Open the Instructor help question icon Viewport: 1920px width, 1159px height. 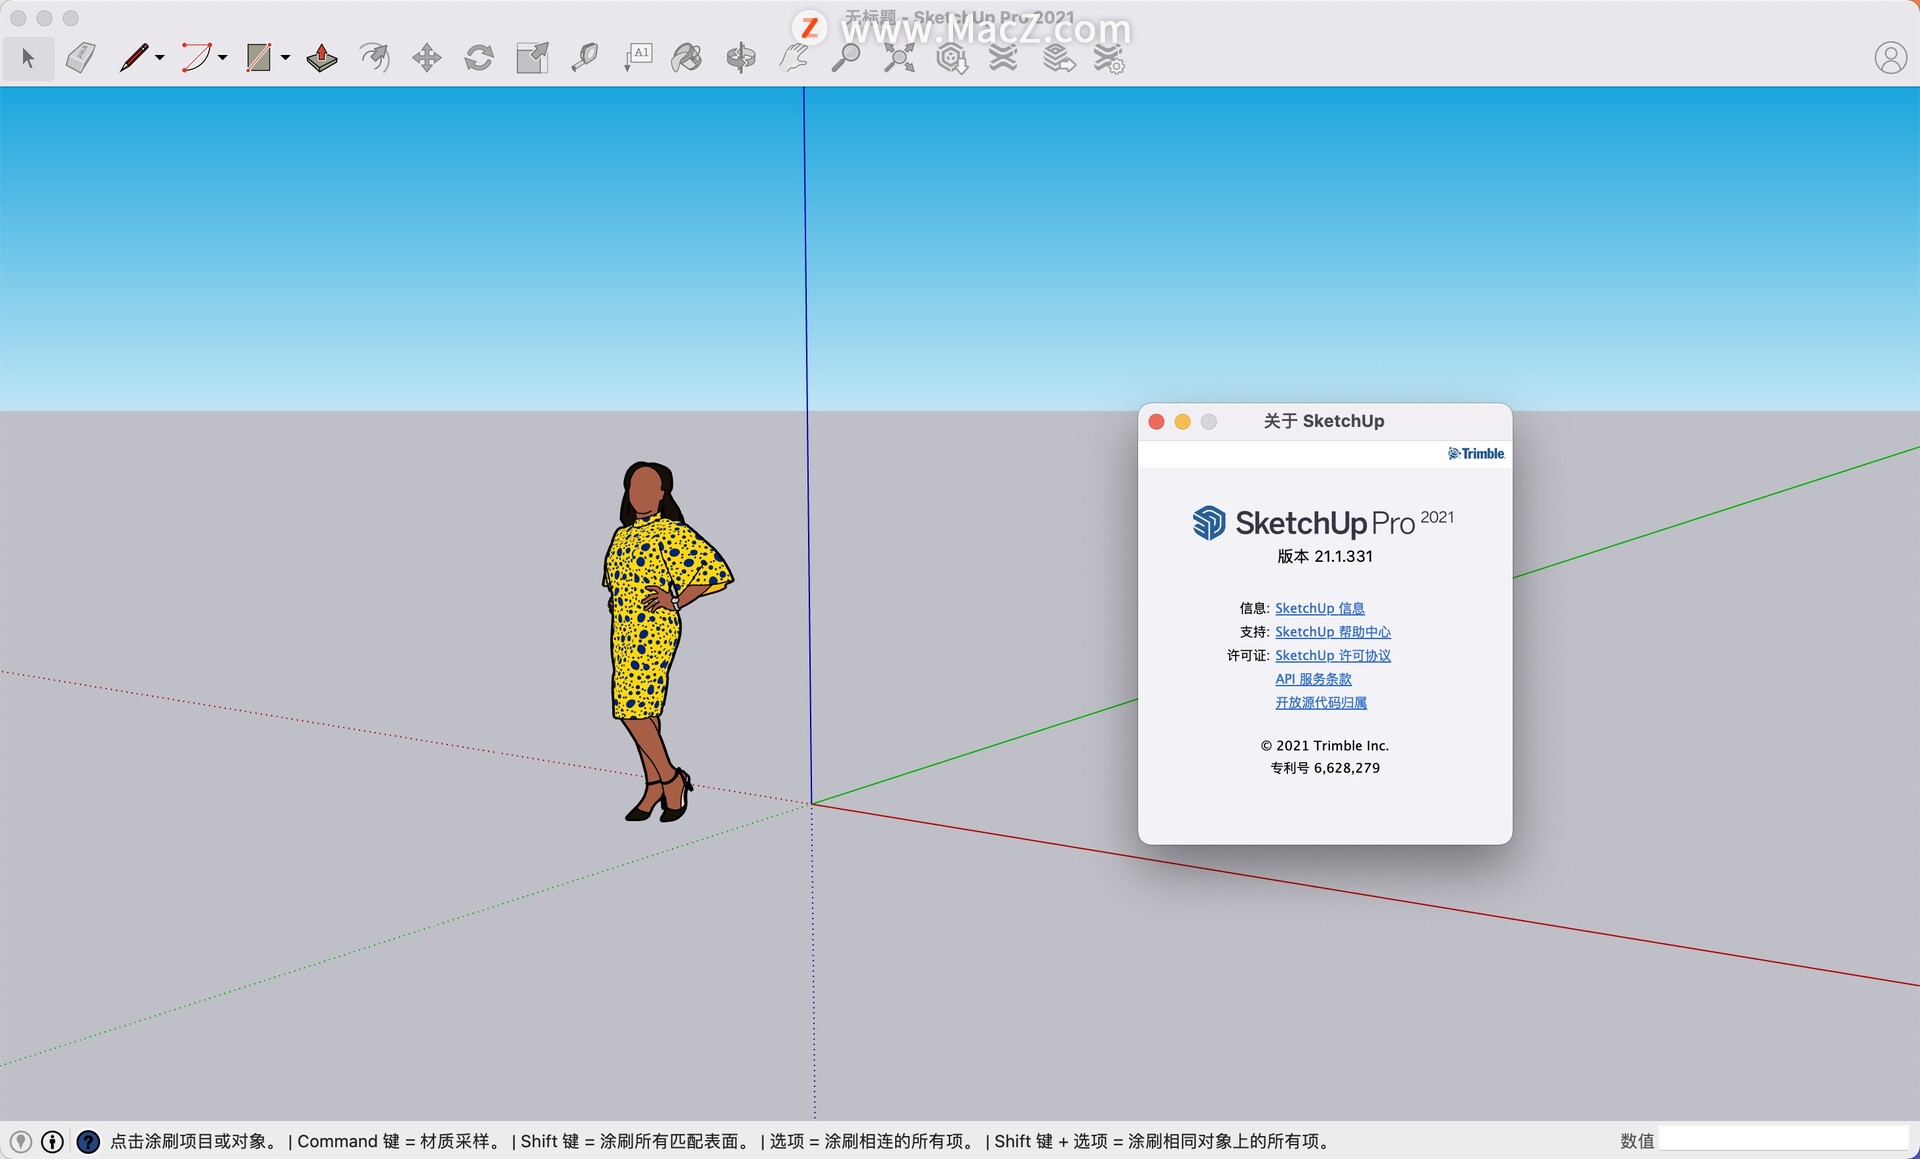pyautogui.click(x=88, y=1141)
